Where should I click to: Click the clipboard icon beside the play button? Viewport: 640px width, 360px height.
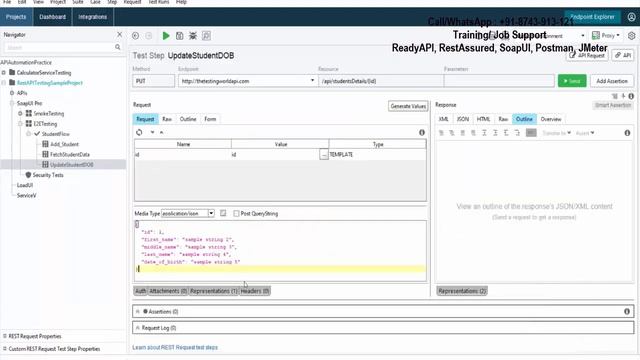point(180,36)
